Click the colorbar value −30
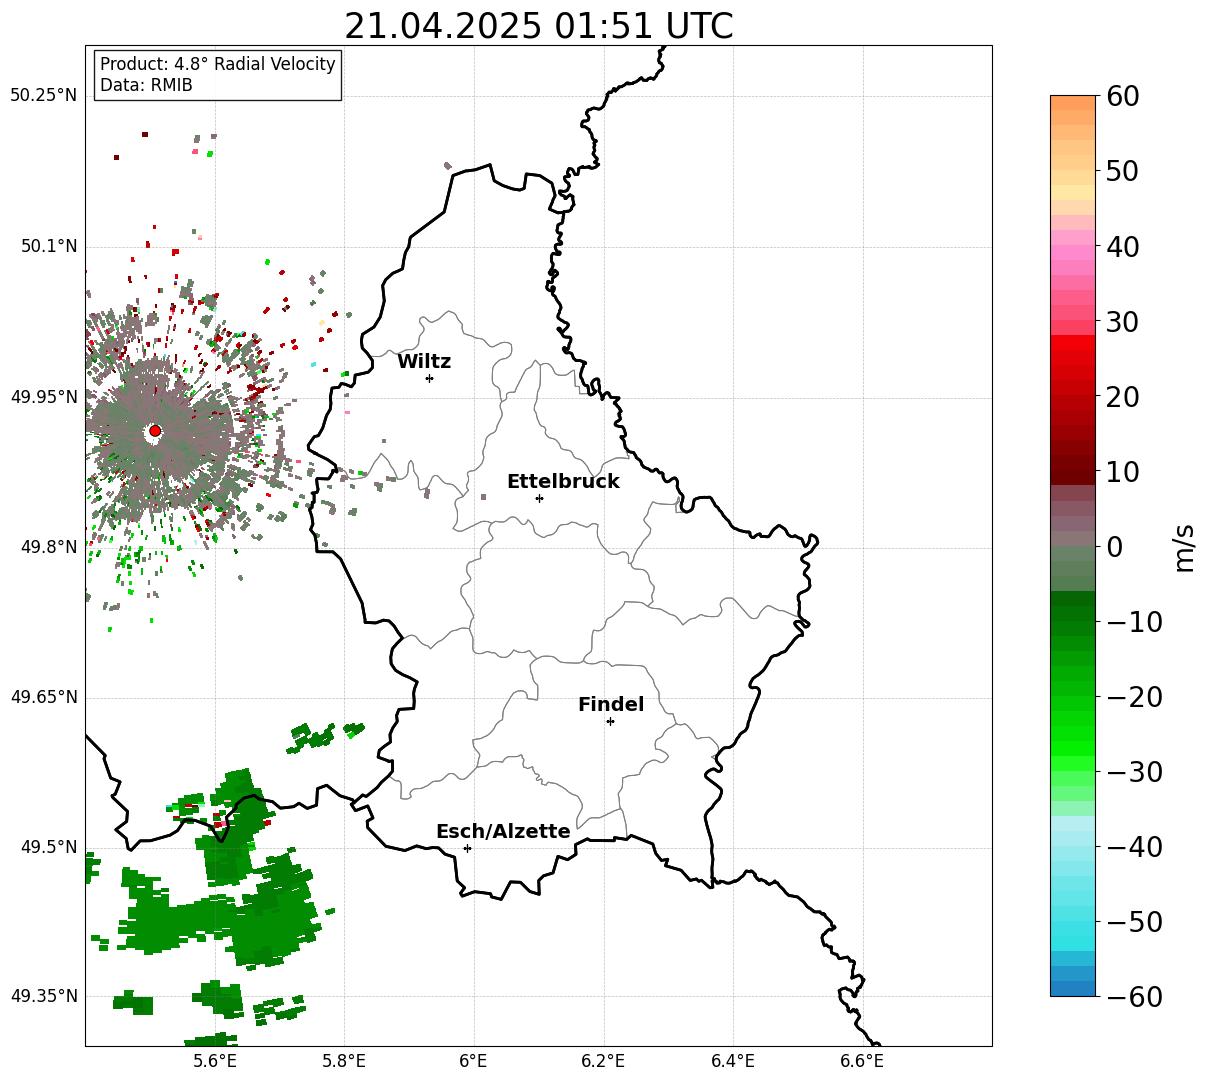This screenshot has height=1081, width=1207. click(x=1134, y=772)
